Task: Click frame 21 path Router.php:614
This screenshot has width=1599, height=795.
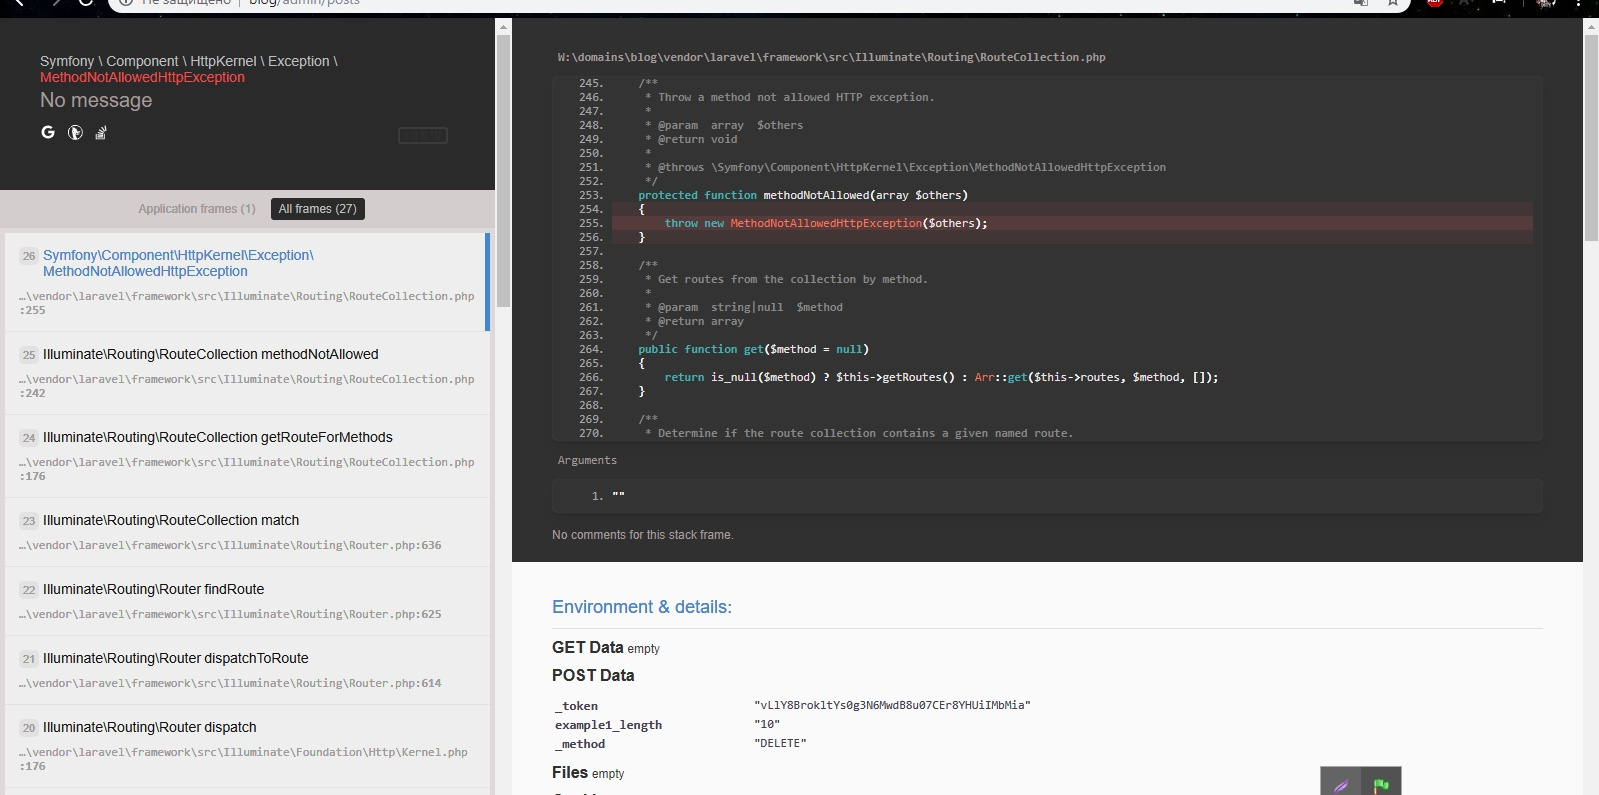Action: [x=230, y=683]
